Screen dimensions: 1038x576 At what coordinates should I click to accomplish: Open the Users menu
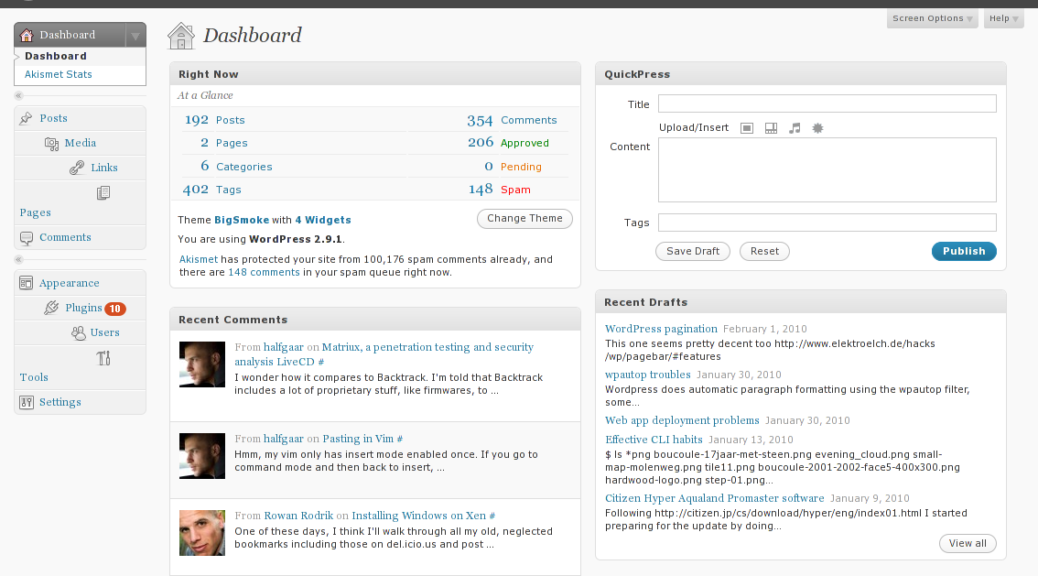[x=105, y=332]
